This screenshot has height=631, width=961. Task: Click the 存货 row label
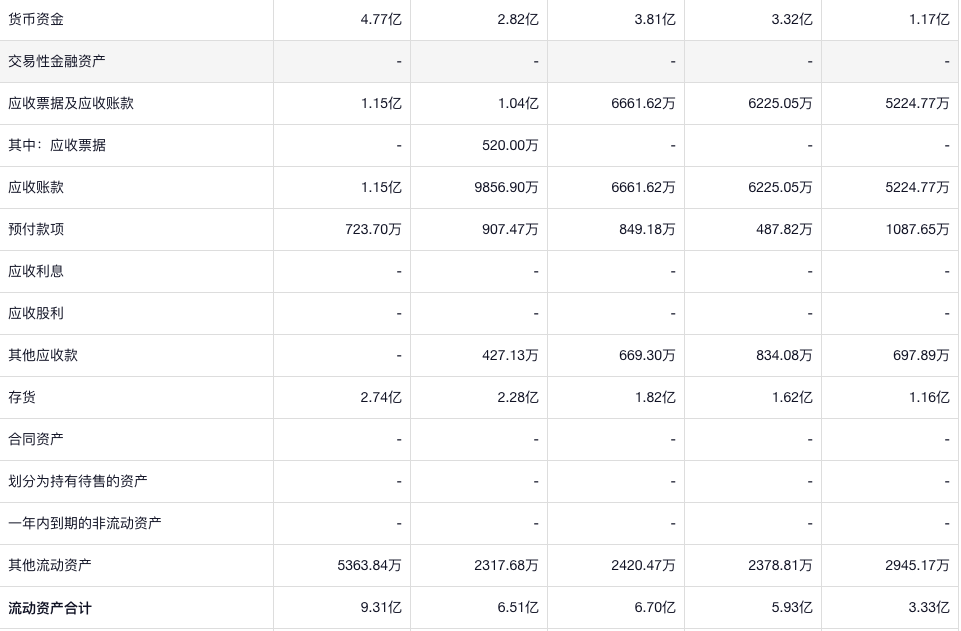(22, 397)
